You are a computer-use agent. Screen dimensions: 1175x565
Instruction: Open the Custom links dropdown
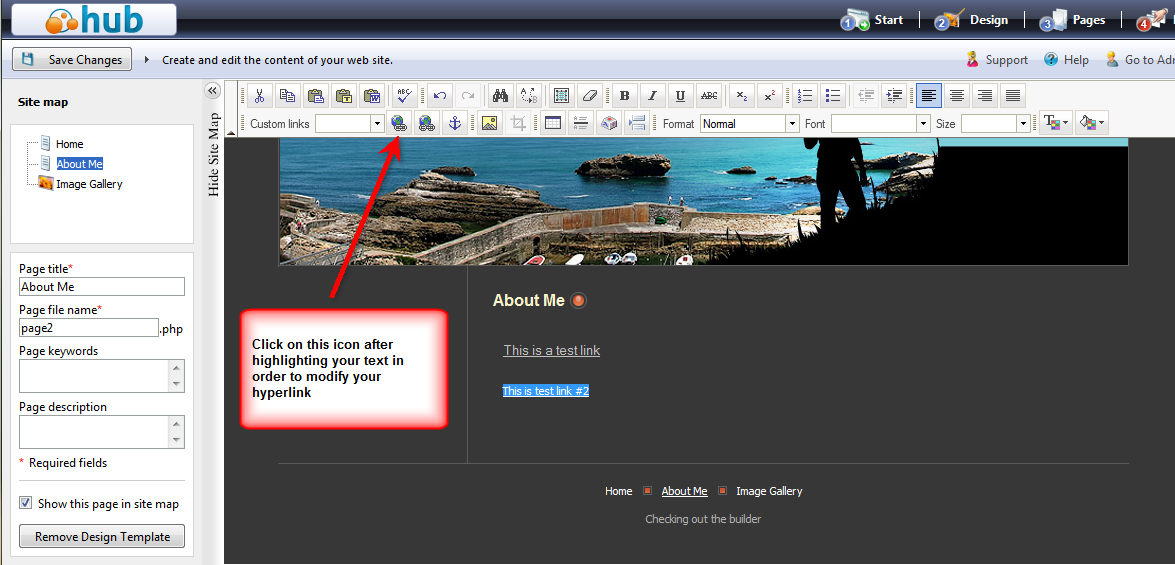coord(377,124)
